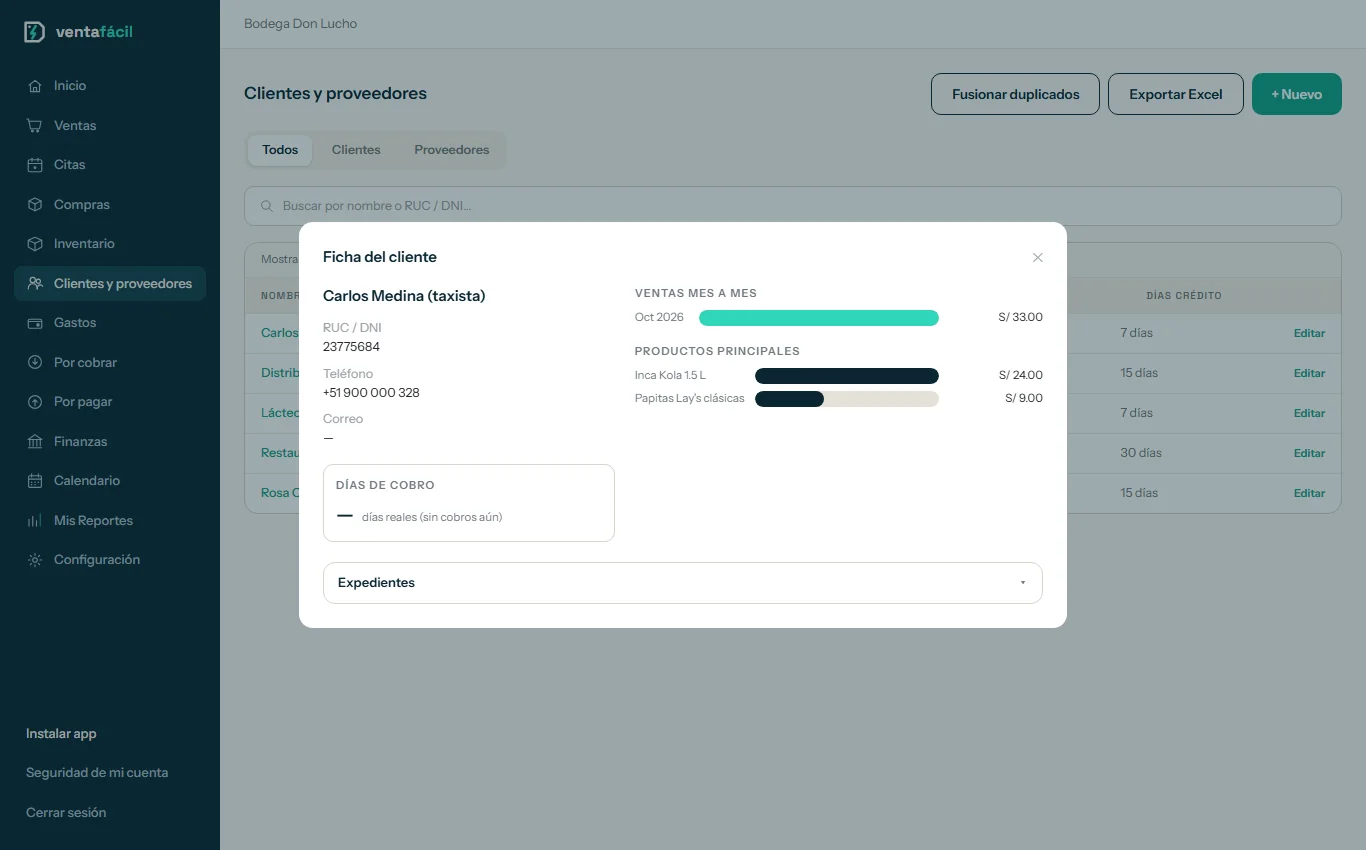
Task: Click the Configuración gear icon
Action: 35,560
